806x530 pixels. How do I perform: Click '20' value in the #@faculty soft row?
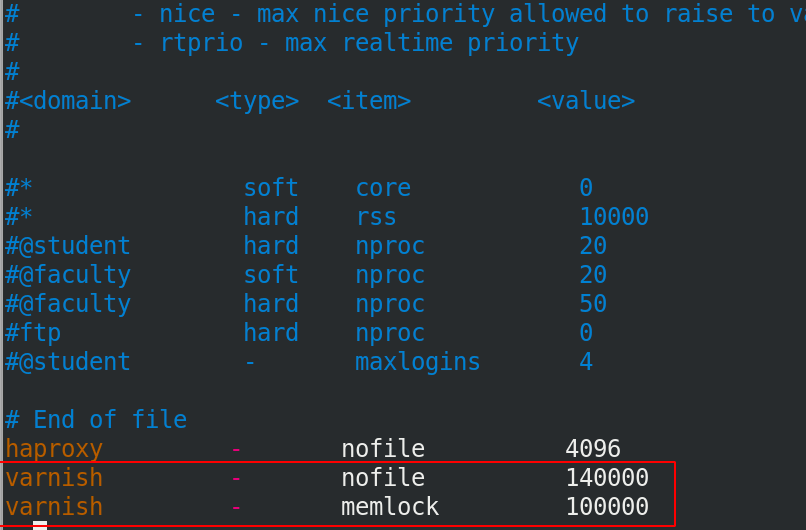[x=593, y=275]
